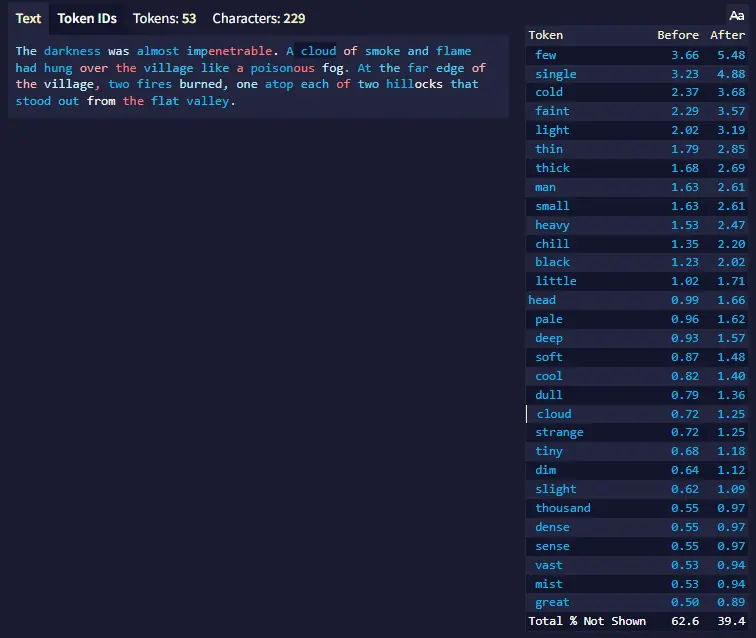Switch to the Token IDs tab

coord(87,18)
